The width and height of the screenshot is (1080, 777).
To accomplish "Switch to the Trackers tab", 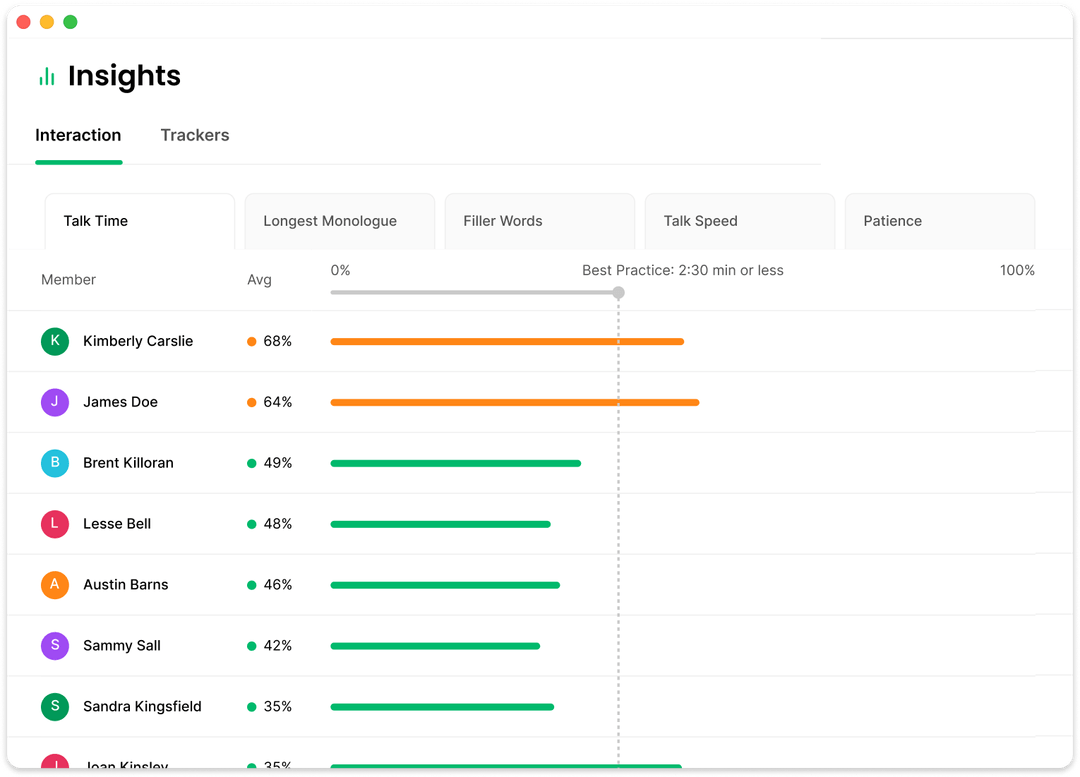I will [x=195, y=135].
